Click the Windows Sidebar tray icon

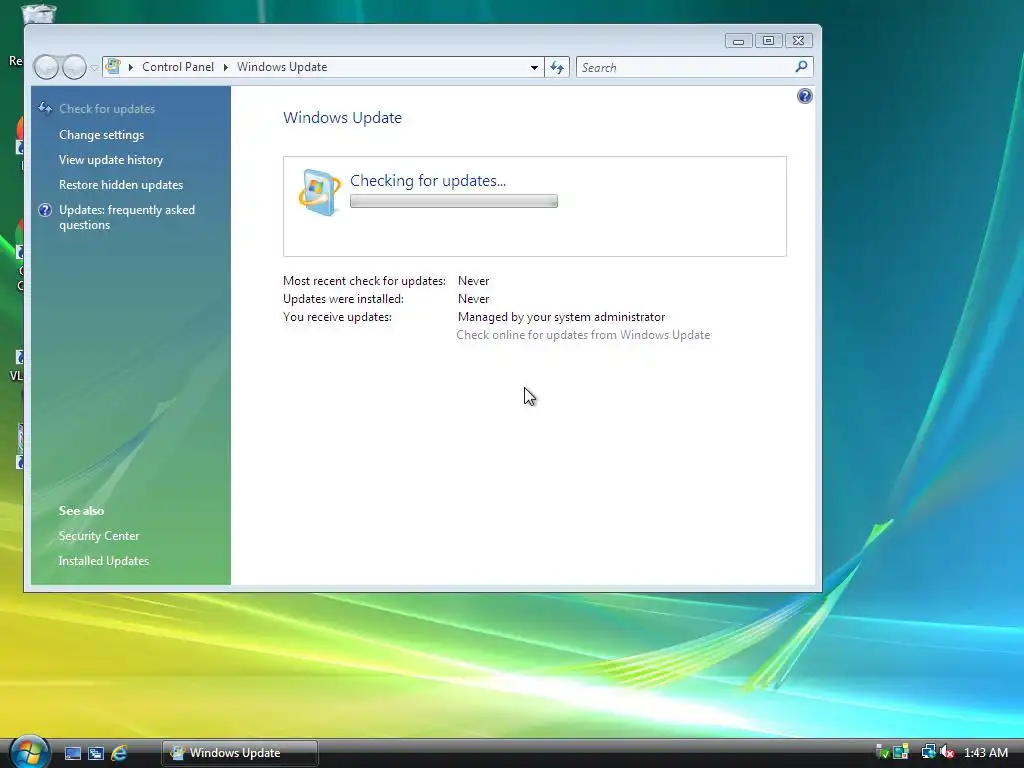tap(901, 752)
